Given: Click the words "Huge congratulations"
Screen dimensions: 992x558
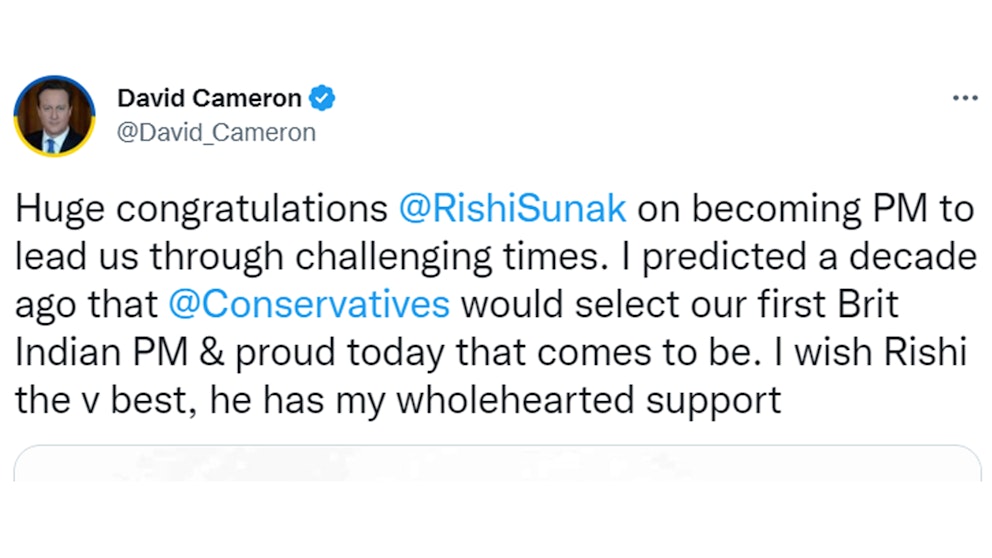Looking at the screenshot, I should click(x=202, y=209).
